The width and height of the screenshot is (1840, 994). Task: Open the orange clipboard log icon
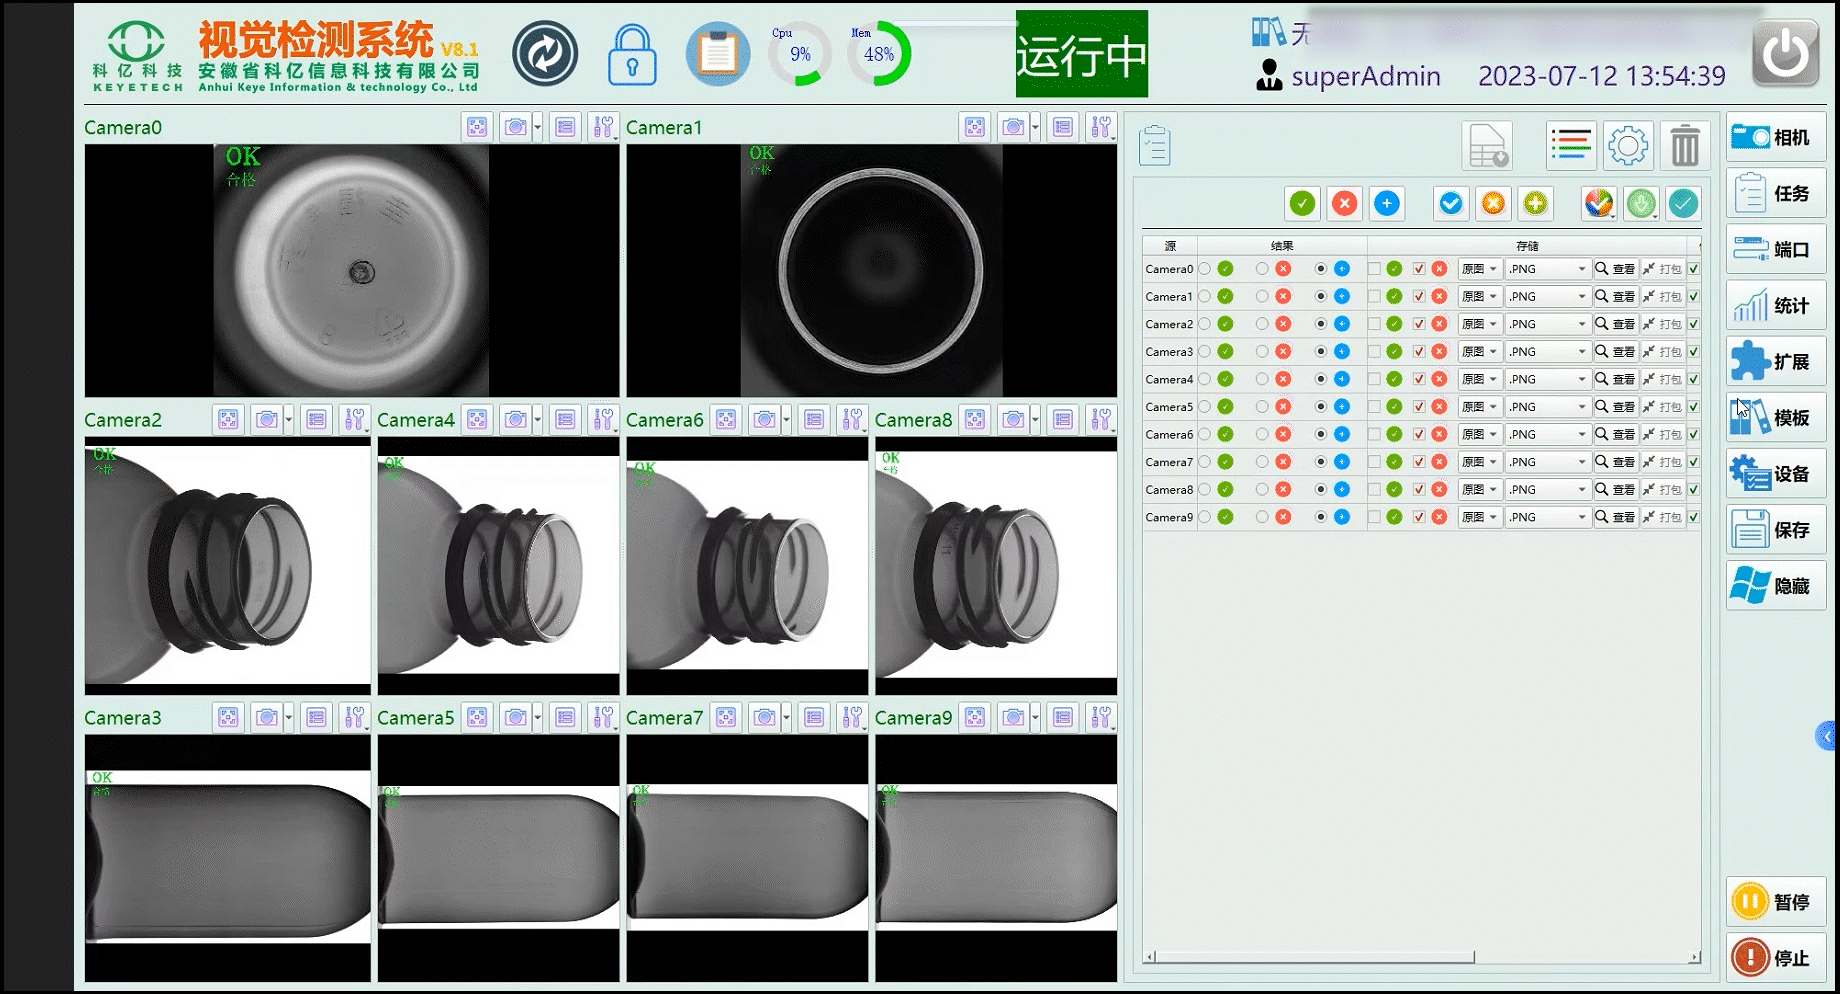pyautogui.click(x=717, y=54)
